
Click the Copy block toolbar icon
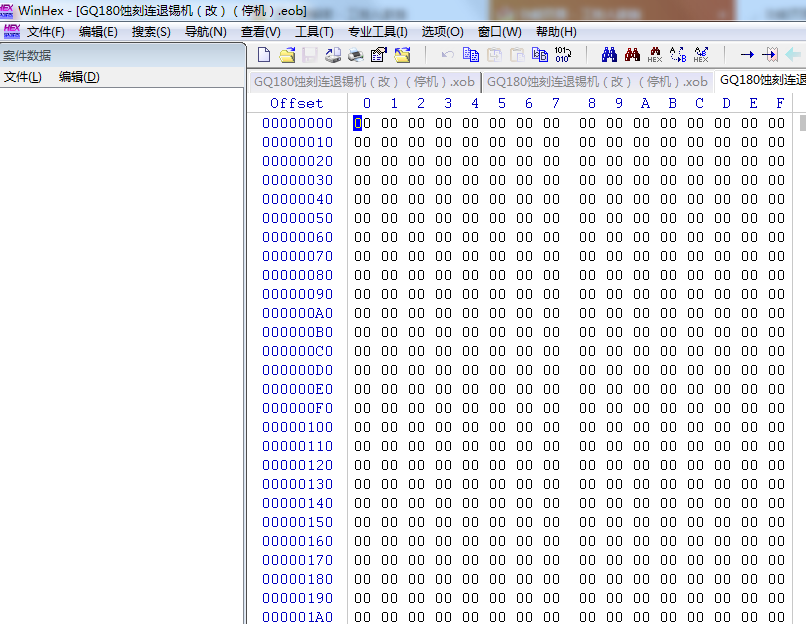(x=471, y=55)
